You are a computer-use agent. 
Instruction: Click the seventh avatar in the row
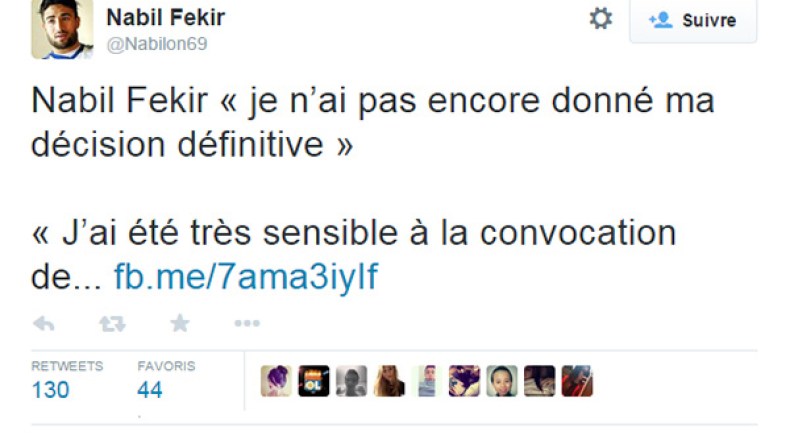click(x=501, y=381)
